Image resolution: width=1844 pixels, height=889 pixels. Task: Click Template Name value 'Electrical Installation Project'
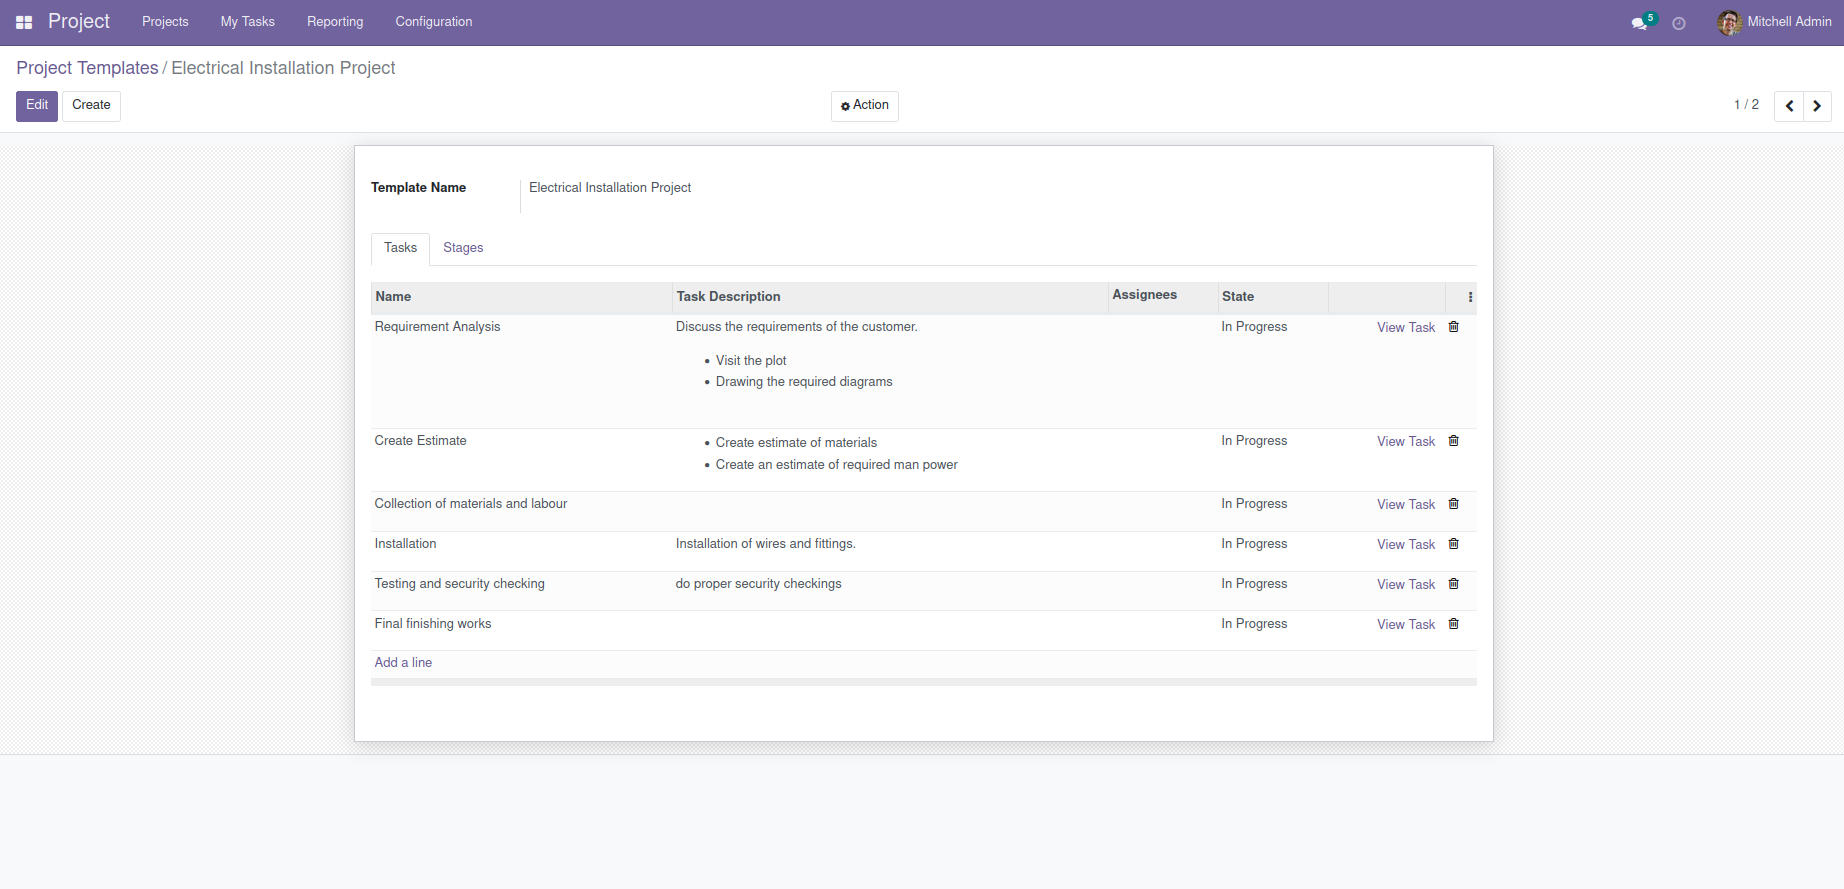[610, 188]
